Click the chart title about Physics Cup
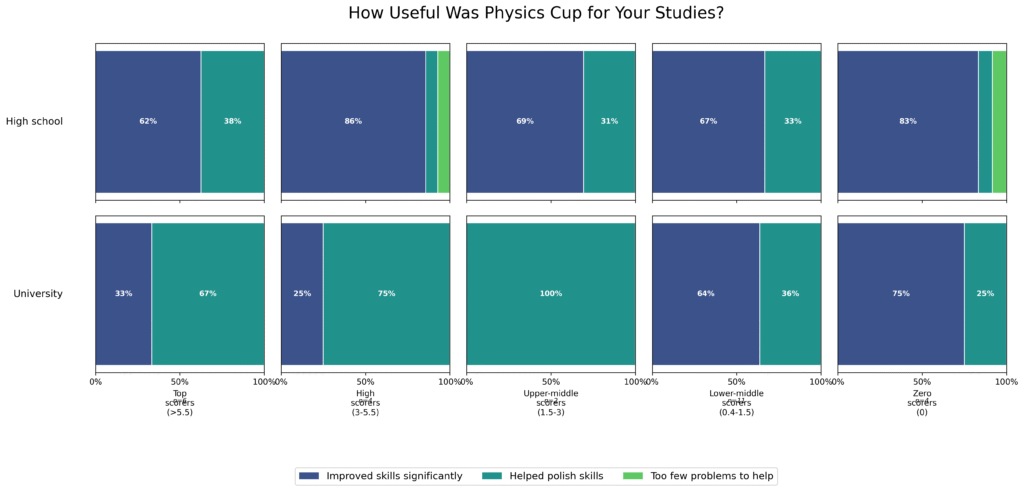Viewport: 1024px width, 491px height. click(x=536, y=13)
